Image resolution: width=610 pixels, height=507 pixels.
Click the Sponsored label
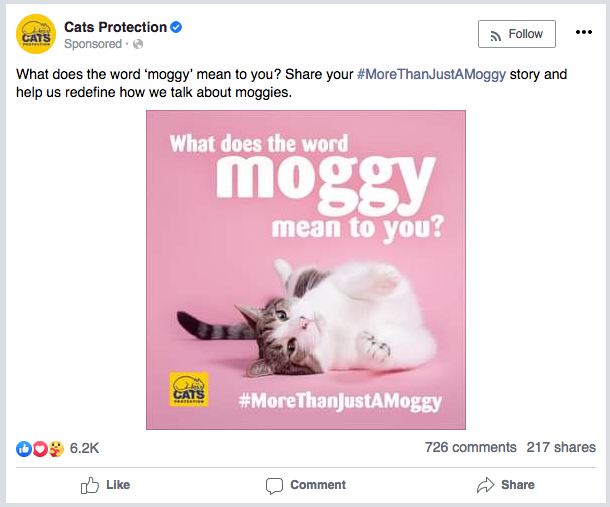click(93, 44)
